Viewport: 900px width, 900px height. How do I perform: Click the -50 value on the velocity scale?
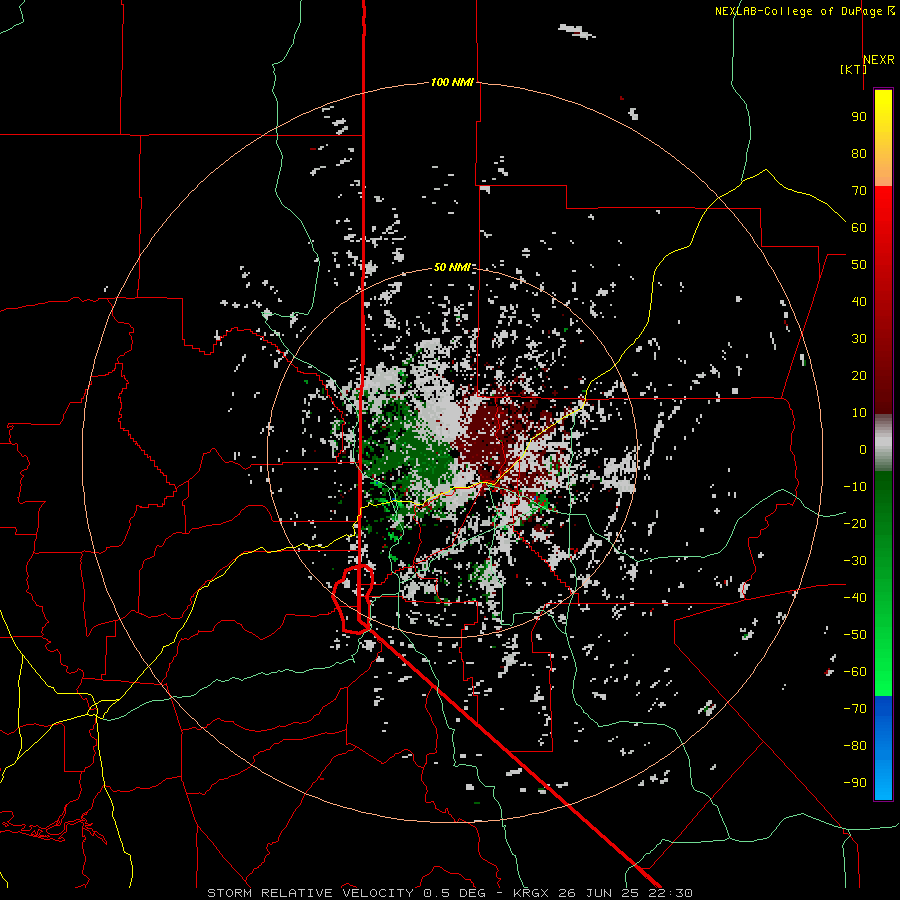pos(855,635)
